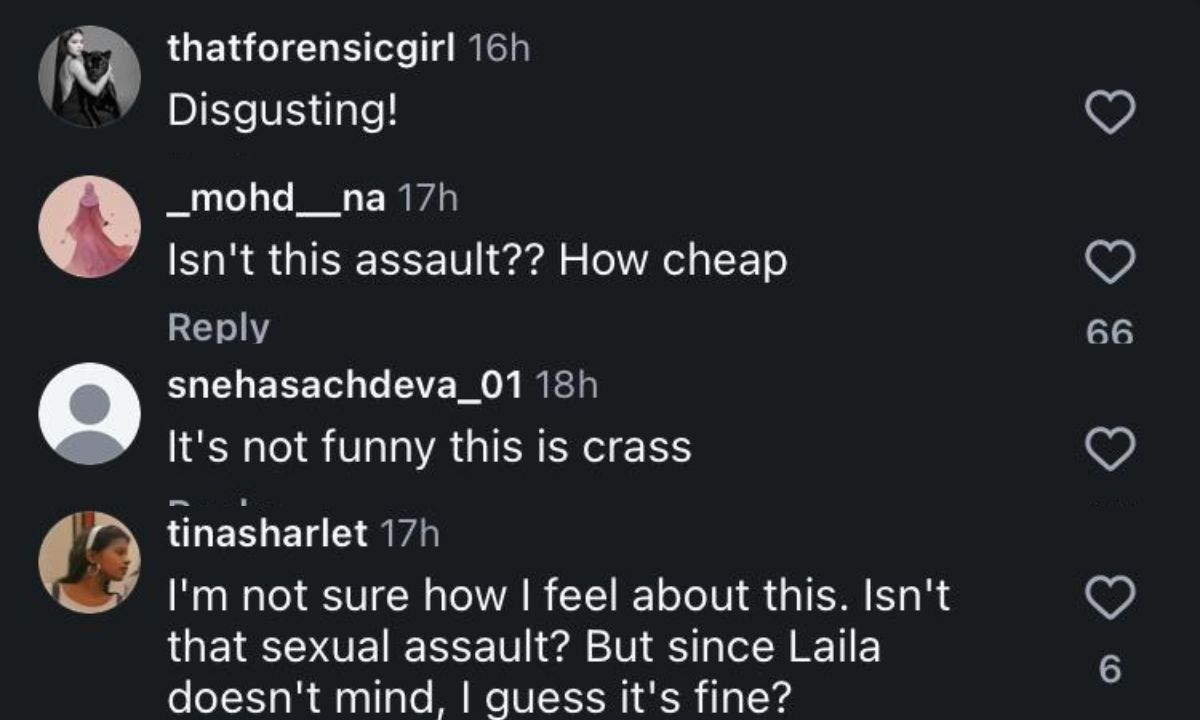
Task: Select tinasharlet's comment about Laila
Action: (x=558, y=645)
